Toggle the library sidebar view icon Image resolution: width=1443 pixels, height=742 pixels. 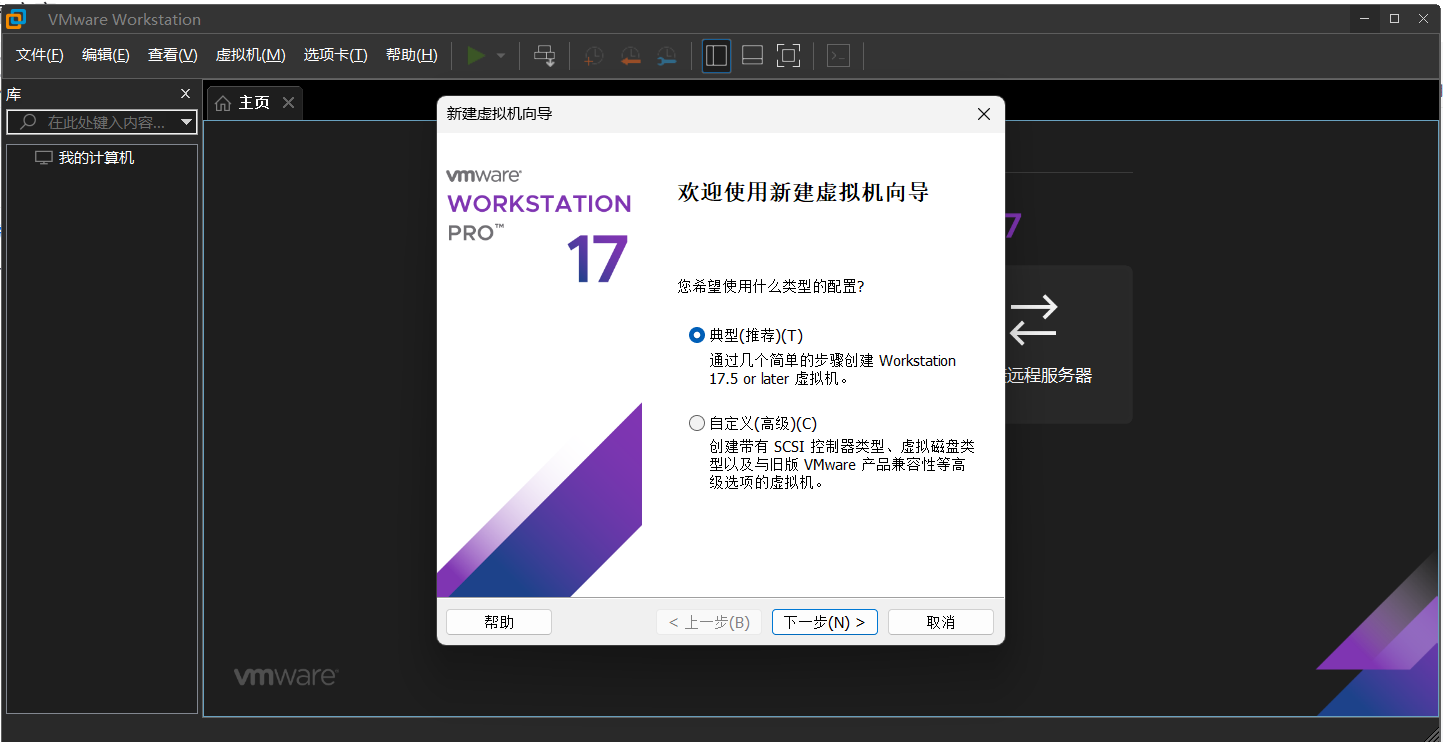(x=716, y=56)
